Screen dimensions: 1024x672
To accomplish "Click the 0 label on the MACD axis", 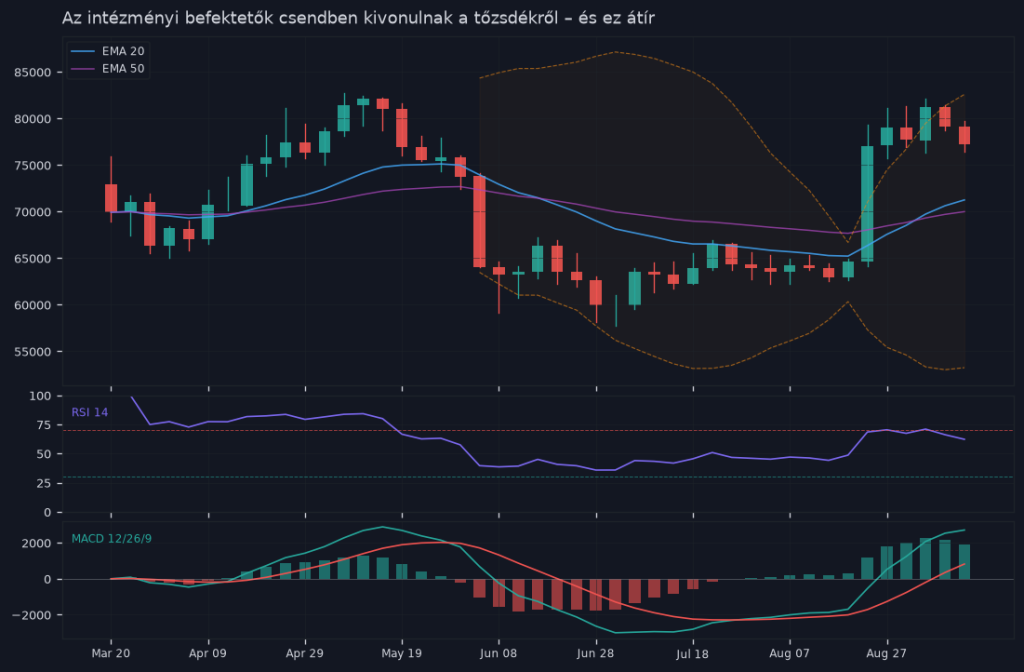I will [x=48, y=579].
